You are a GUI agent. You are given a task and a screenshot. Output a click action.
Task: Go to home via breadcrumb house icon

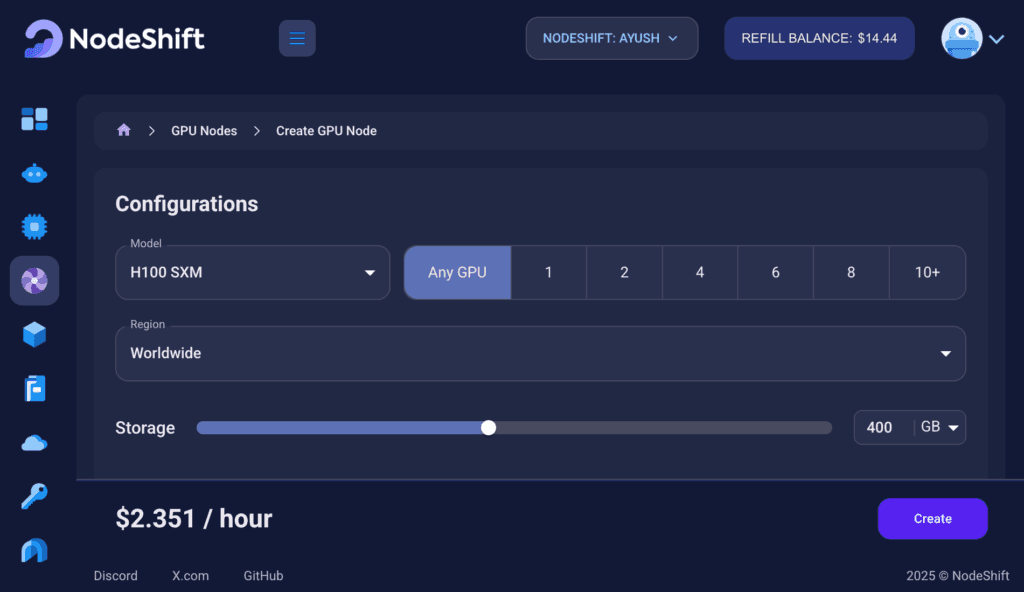click(123, 130)
